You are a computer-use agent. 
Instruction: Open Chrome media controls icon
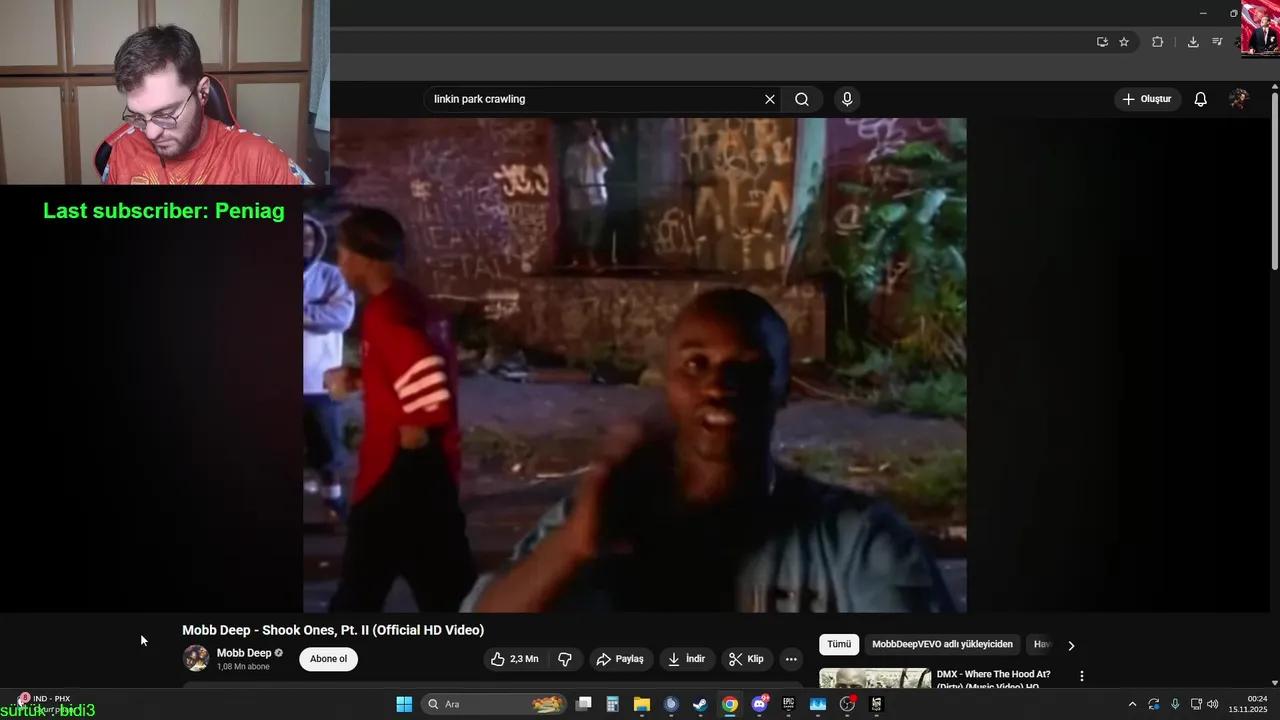[1217, 42]
